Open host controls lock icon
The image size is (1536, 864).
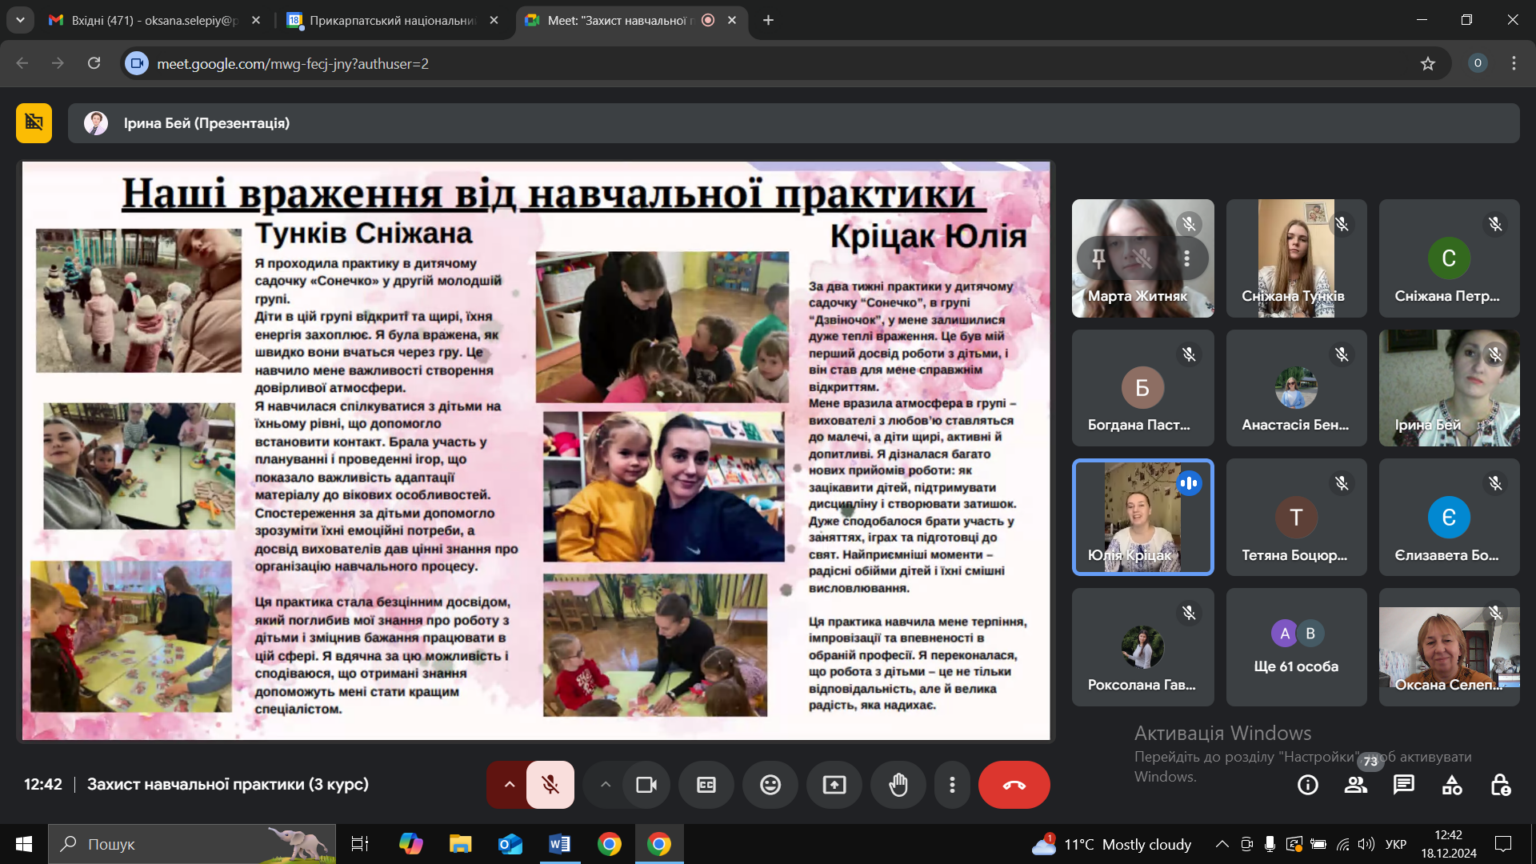(1500, 785)
